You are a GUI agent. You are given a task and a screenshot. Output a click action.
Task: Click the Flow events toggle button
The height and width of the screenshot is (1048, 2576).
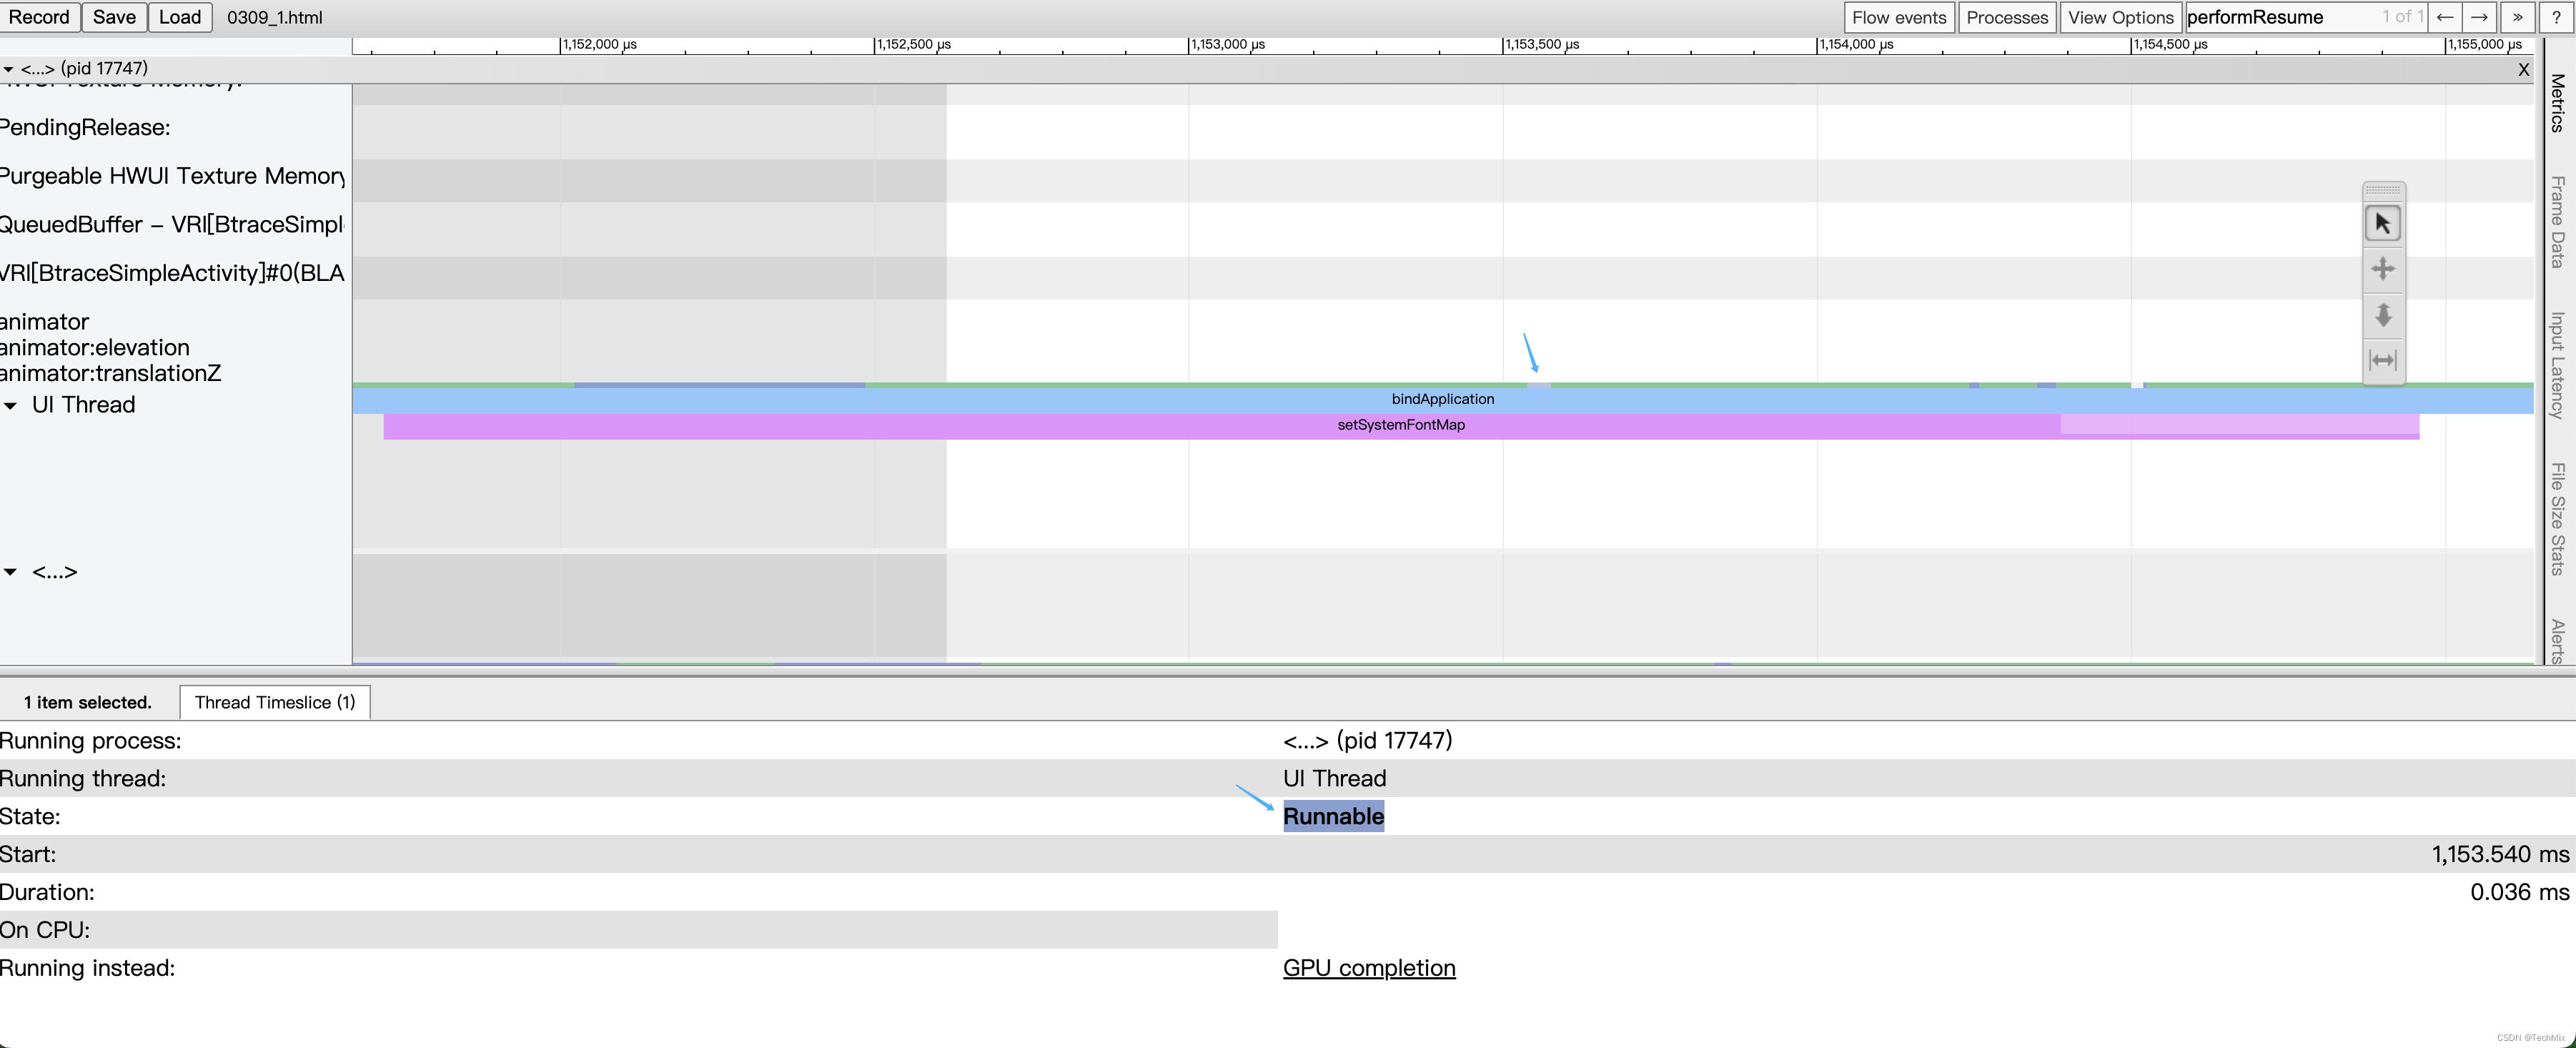[1899, 16]
